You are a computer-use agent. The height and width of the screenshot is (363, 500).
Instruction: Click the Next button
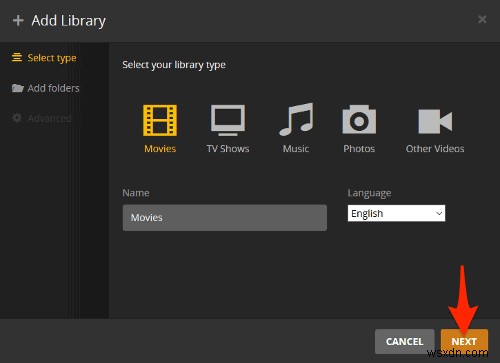[464, 341]
